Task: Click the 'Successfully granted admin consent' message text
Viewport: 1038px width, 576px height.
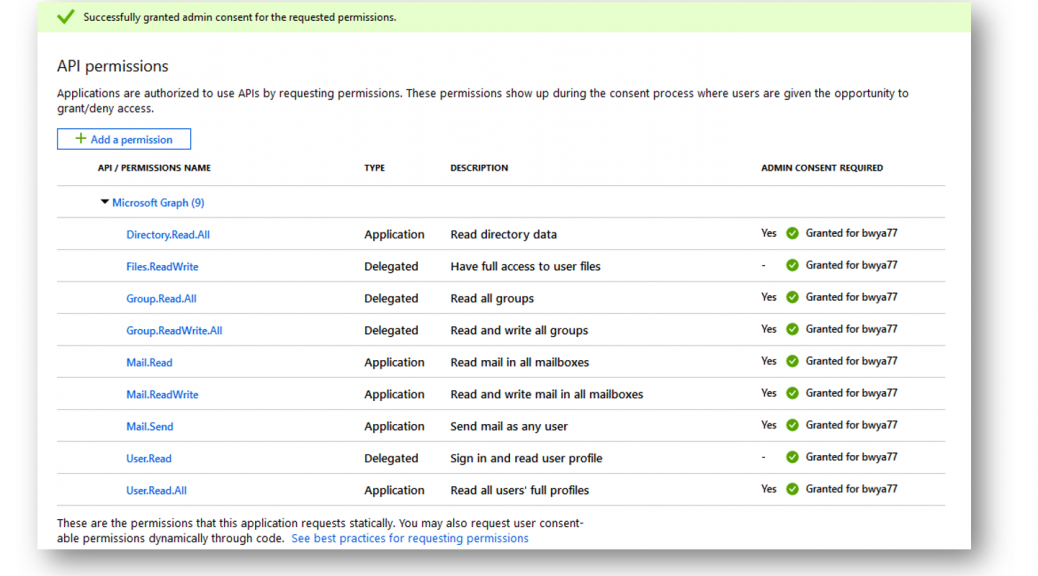Action: [240, 17]
